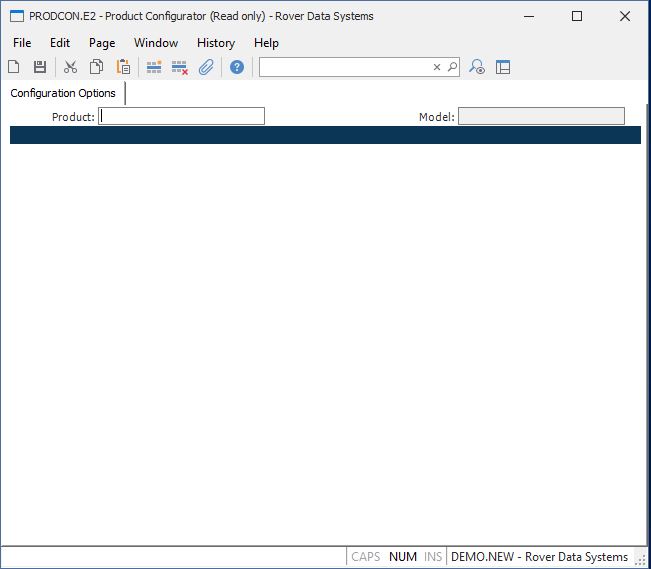Image resolution: width=651 pixels, height=569 pixels.
Task: Clear the toolbar search box with X
Action: (436, 67)
